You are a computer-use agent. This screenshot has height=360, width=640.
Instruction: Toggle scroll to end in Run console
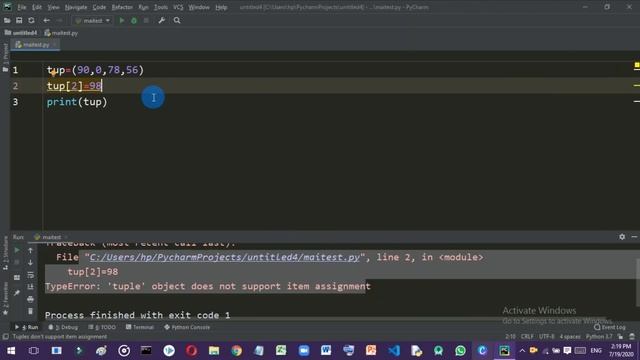(x=30, y=287)
